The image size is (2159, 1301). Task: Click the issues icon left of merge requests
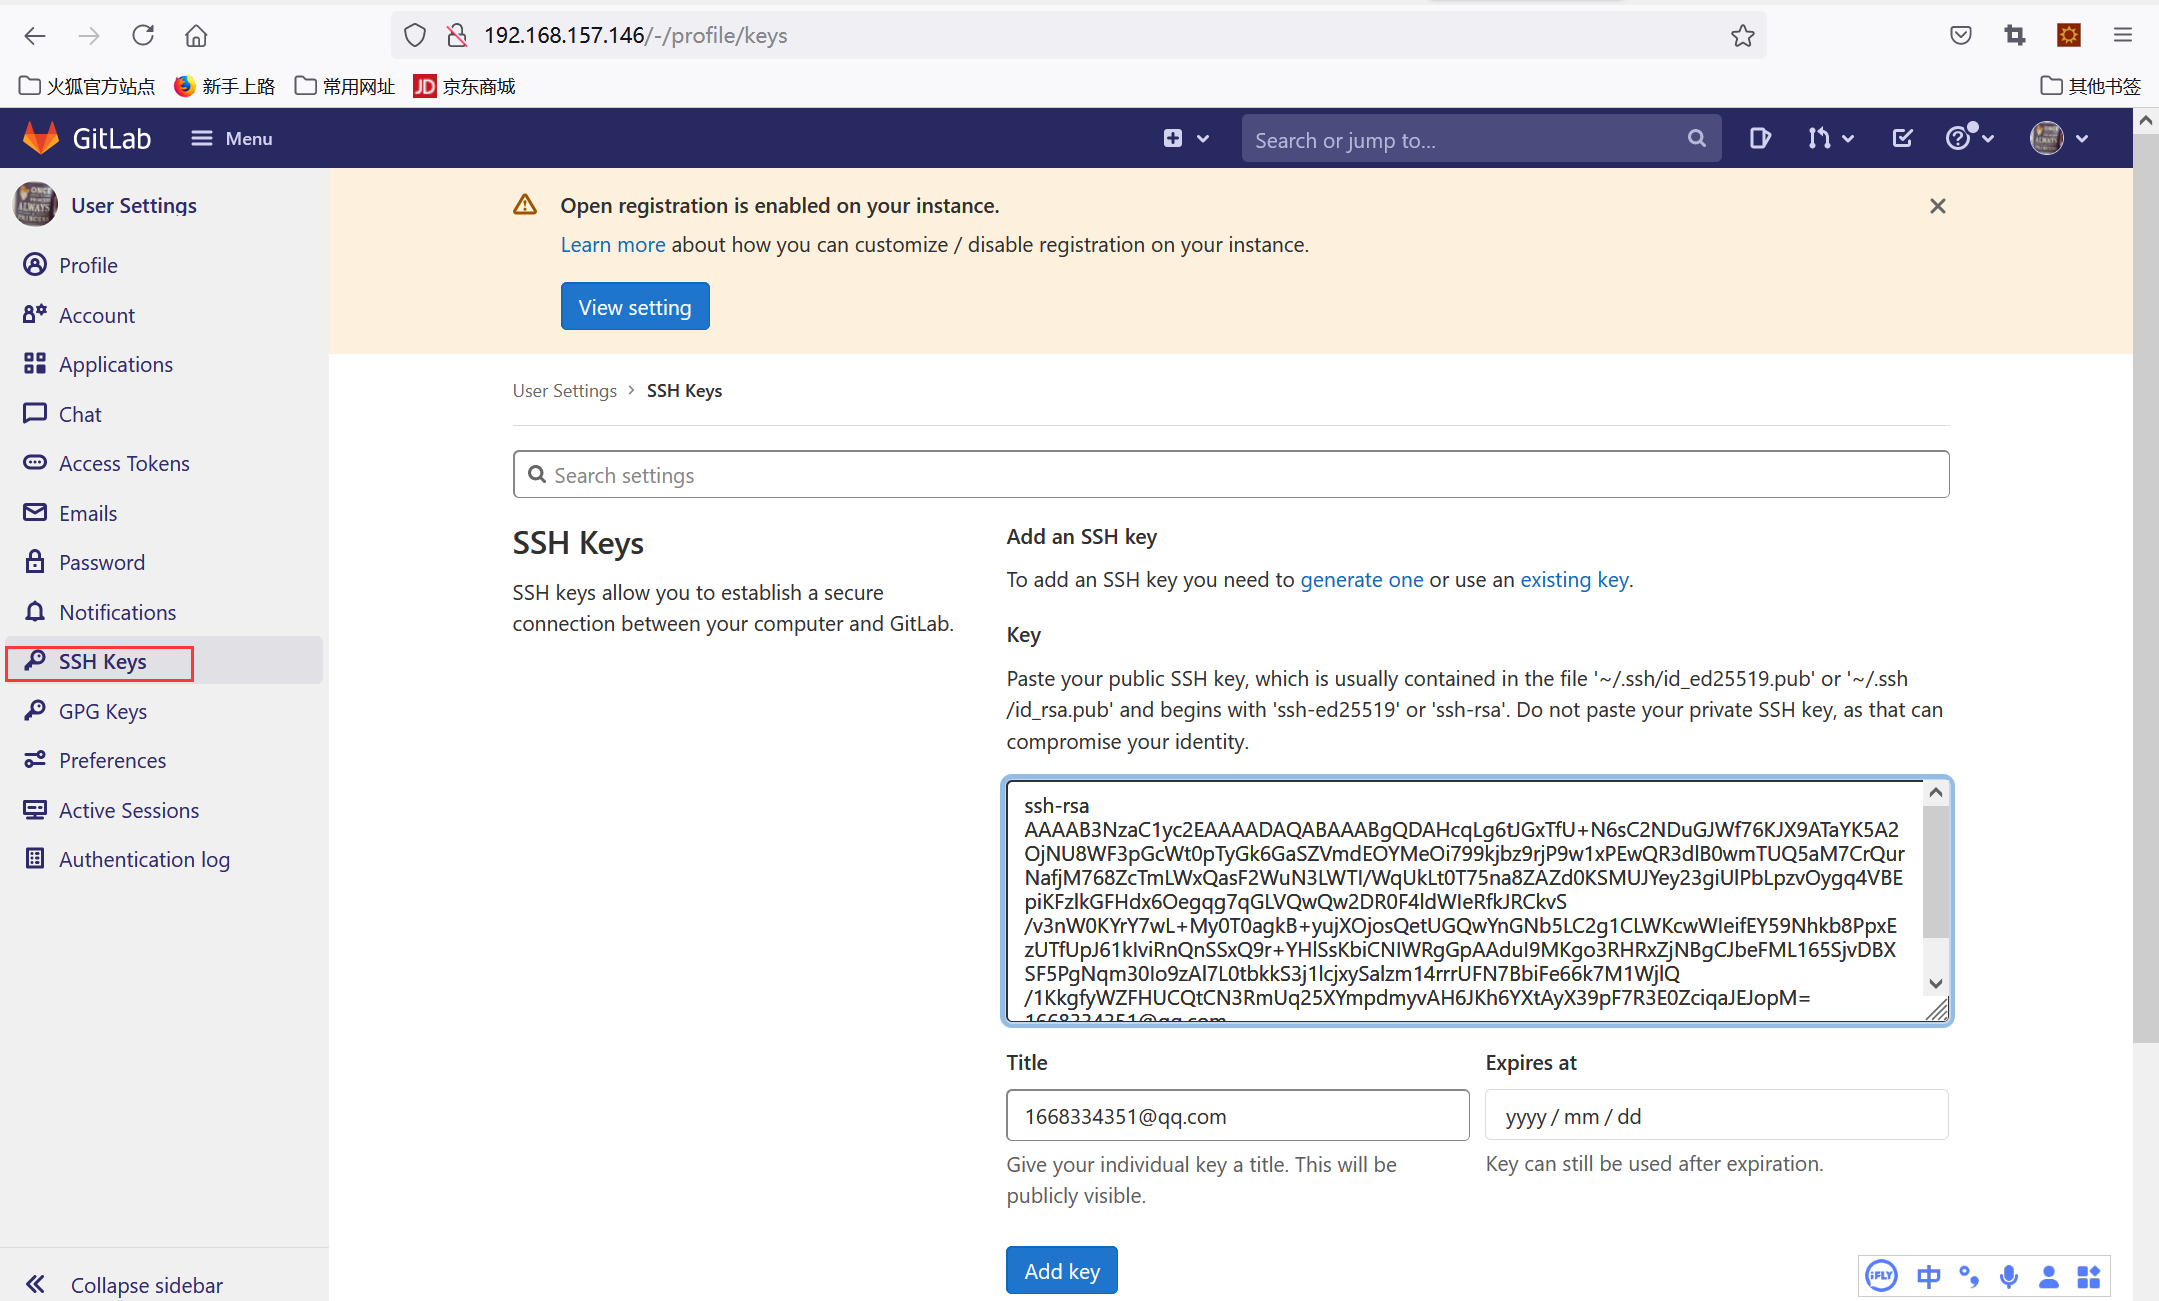click(1760, 138)
